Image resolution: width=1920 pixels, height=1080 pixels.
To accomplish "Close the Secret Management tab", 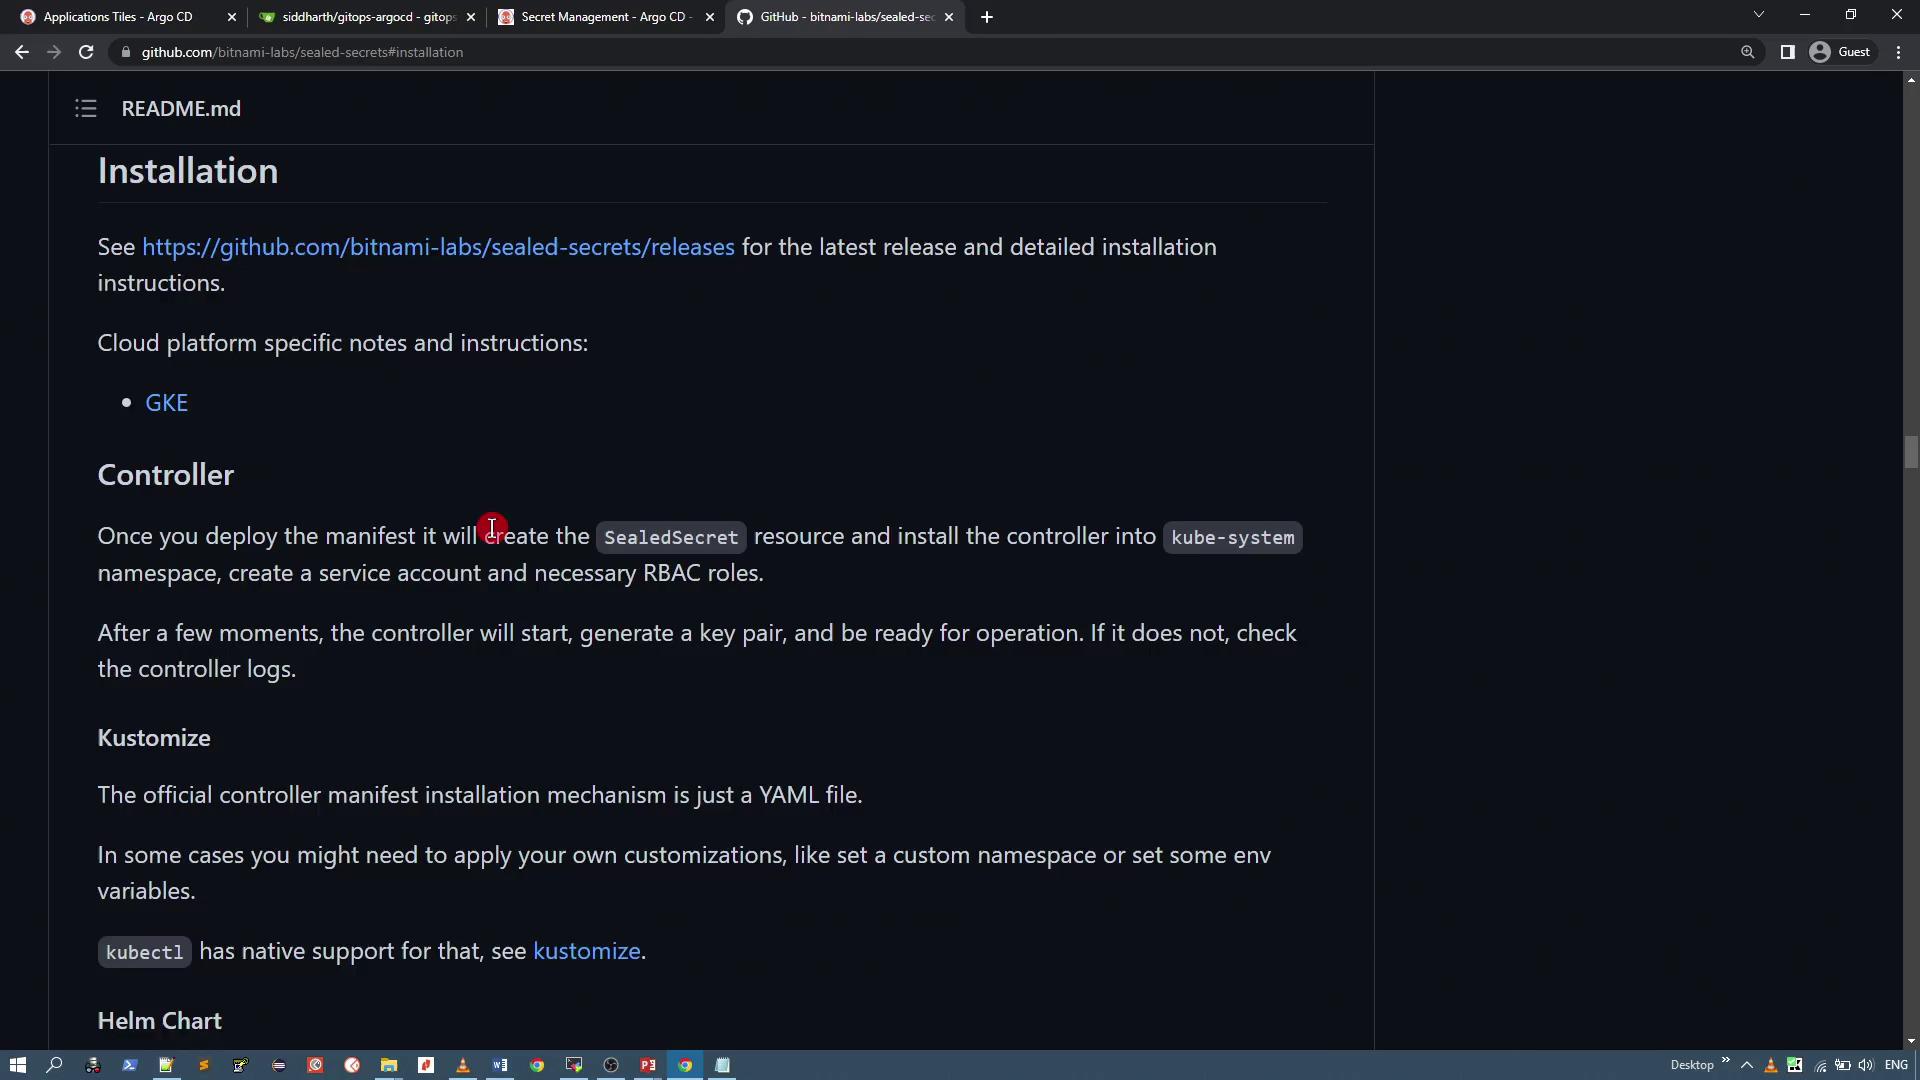I will point(710,17).
